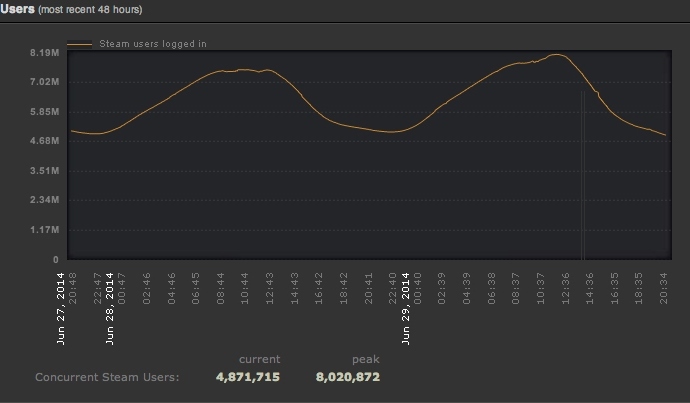
Task: Click the 08:37 time label
Action: [516, 288]
